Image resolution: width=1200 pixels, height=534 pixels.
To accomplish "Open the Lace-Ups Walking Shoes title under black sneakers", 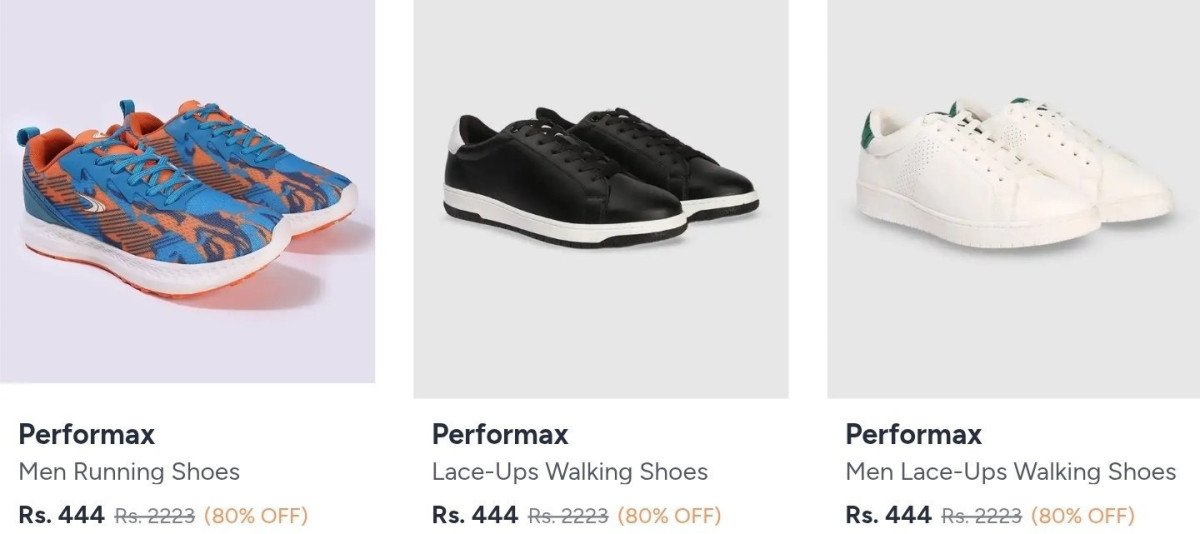I will click(570, 472).
